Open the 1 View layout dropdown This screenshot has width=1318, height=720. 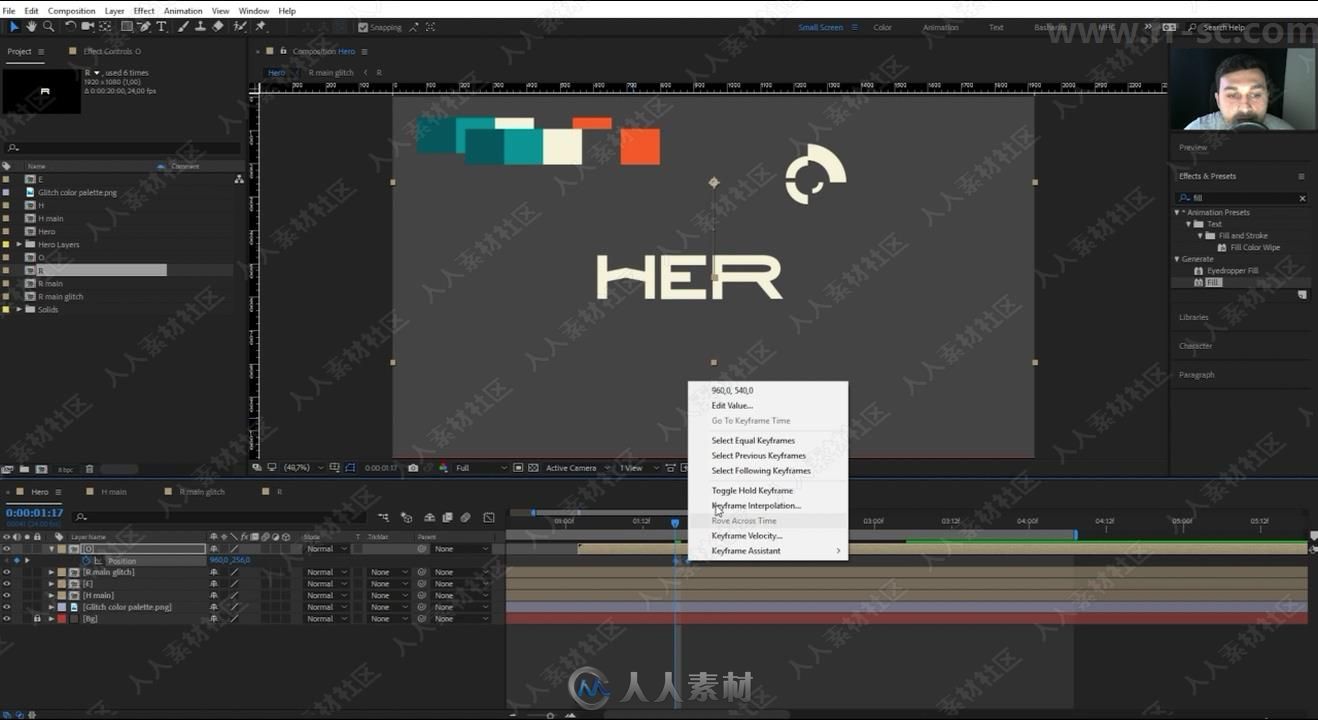tap(637, 467)
